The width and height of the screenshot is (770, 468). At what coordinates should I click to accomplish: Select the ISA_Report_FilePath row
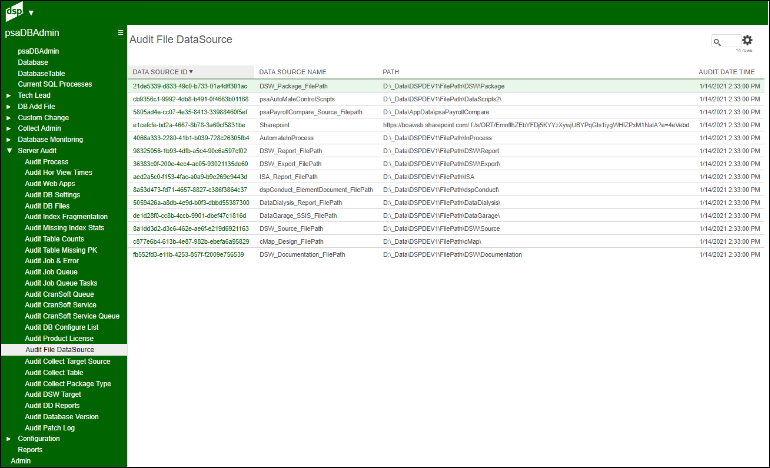446,177
